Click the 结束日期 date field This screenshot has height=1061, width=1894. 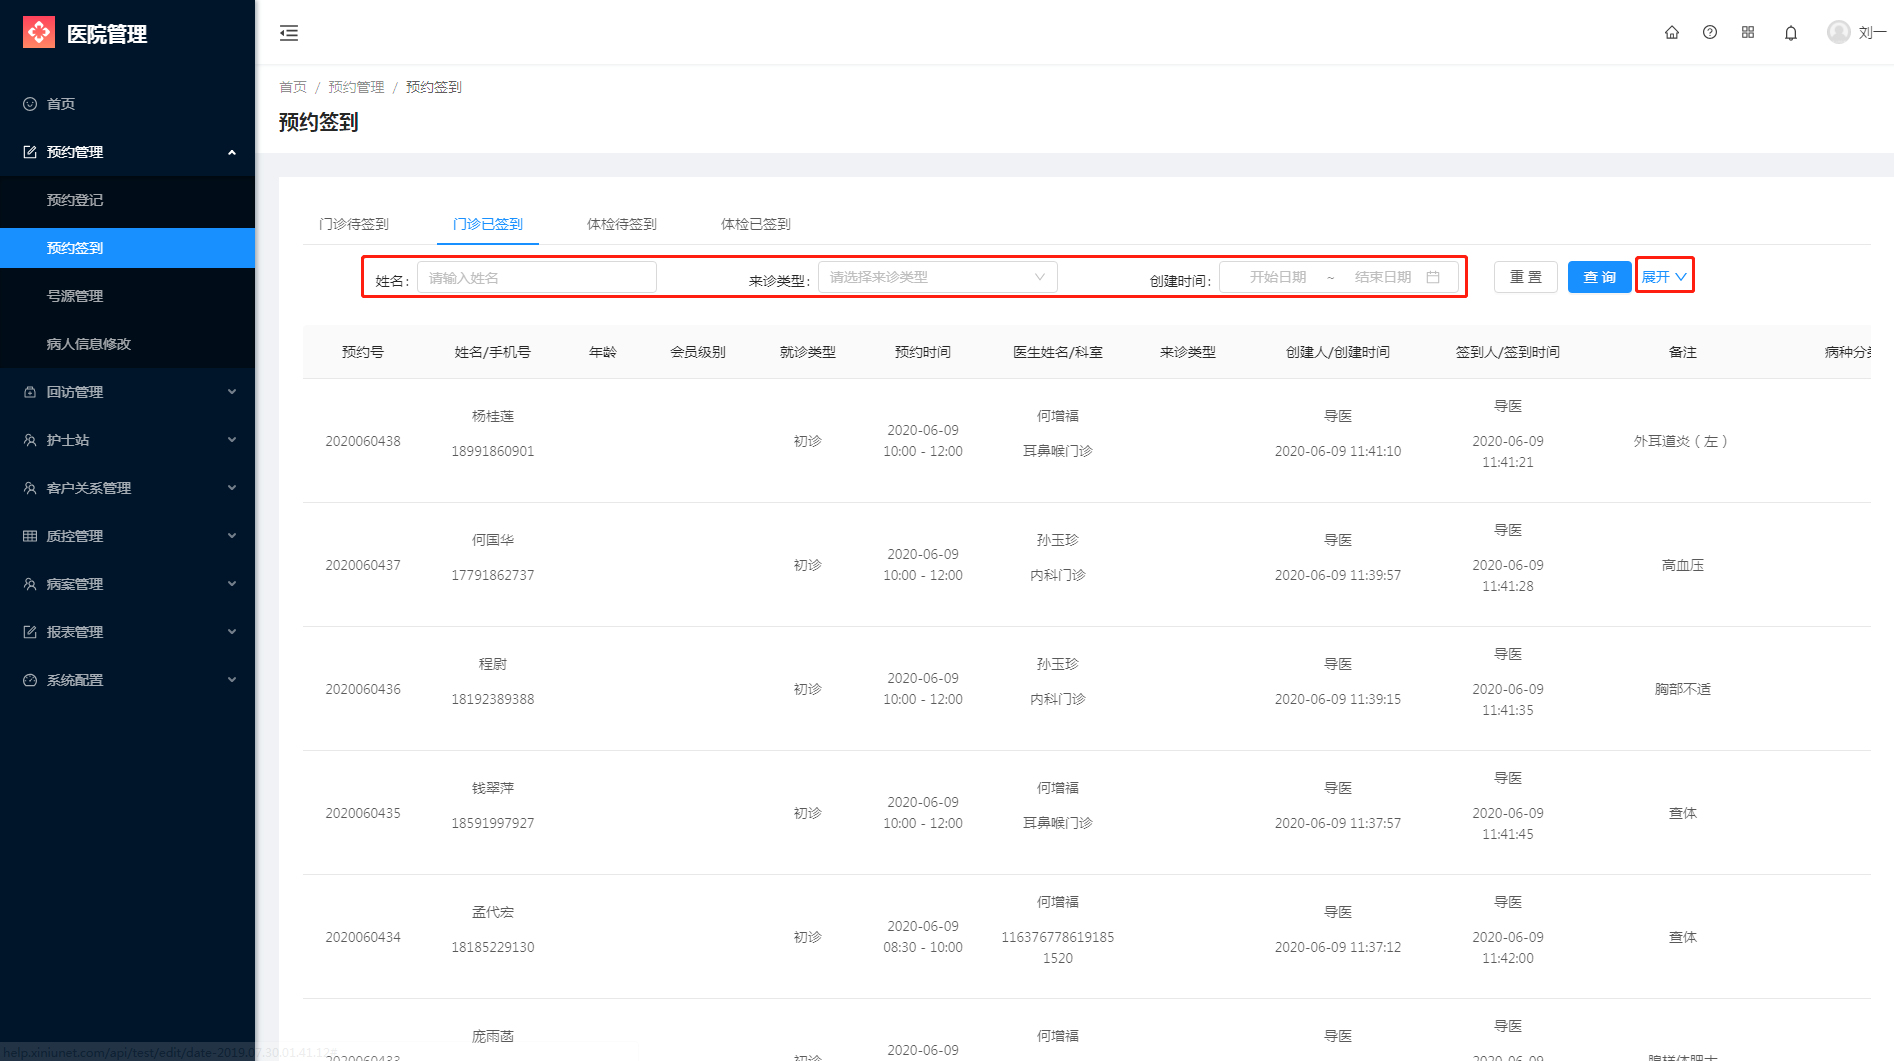point(1383,277)
